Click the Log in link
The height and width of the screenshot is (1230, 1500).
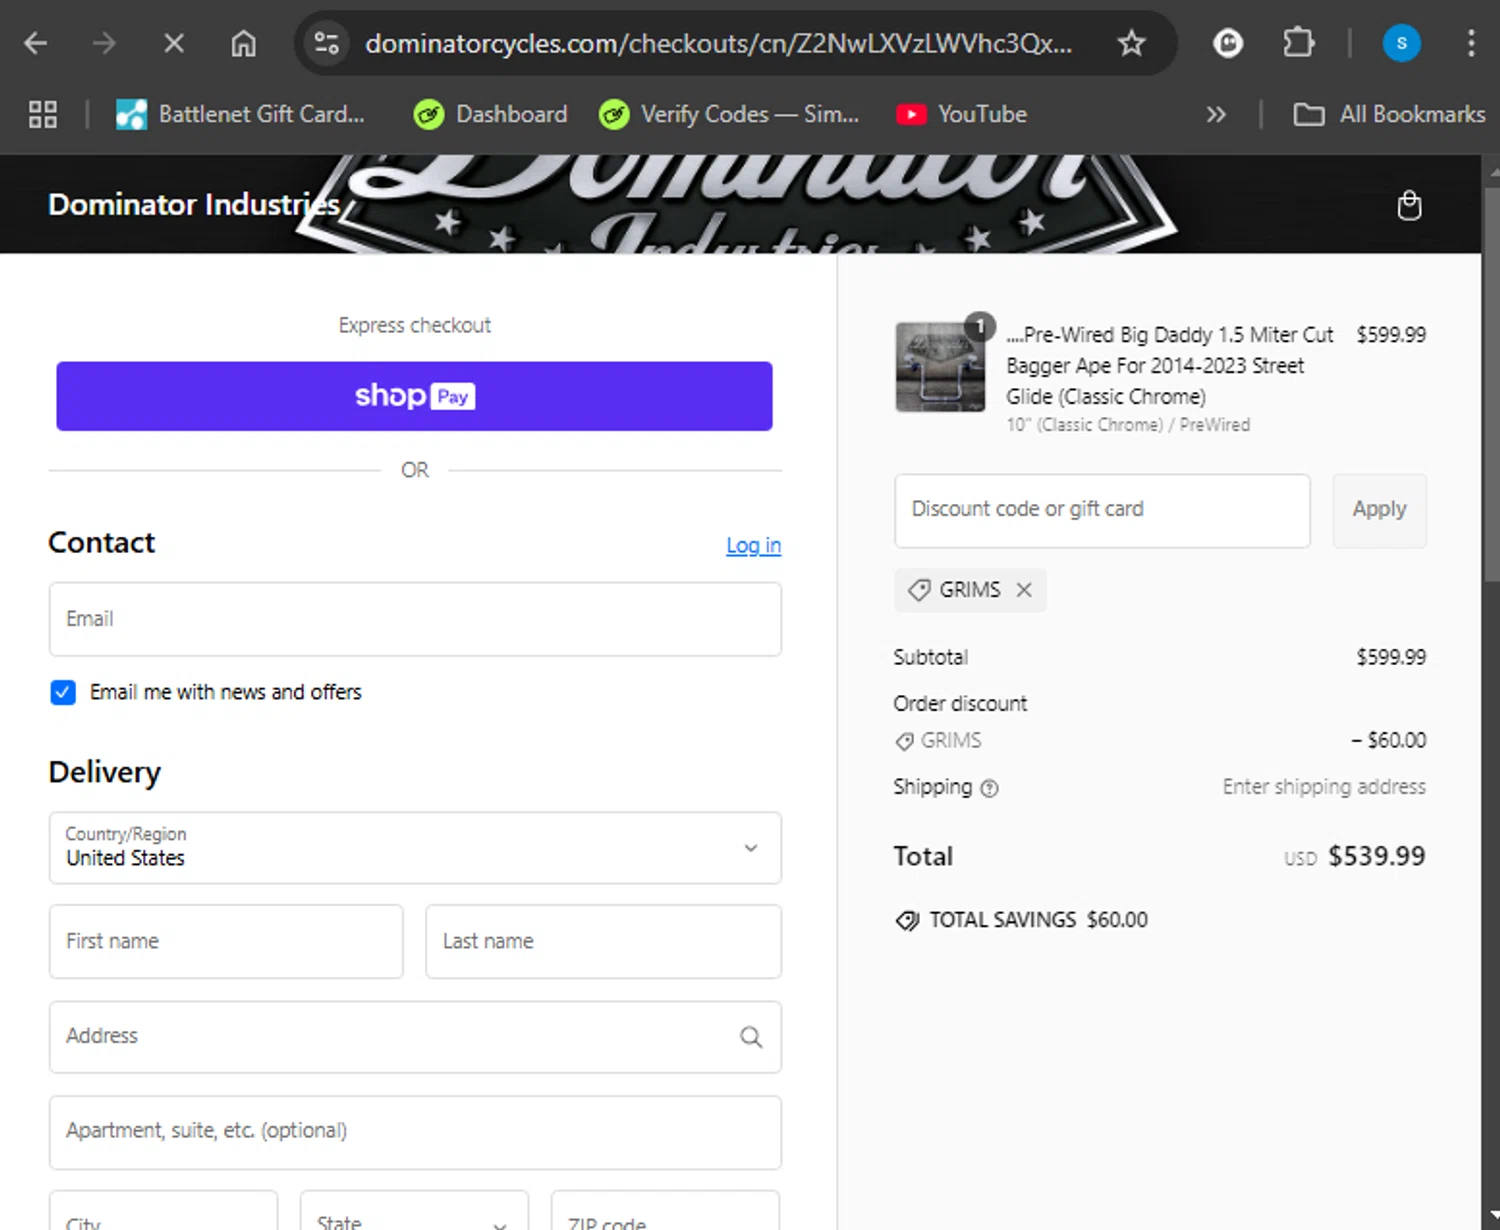tap(753, 545)
